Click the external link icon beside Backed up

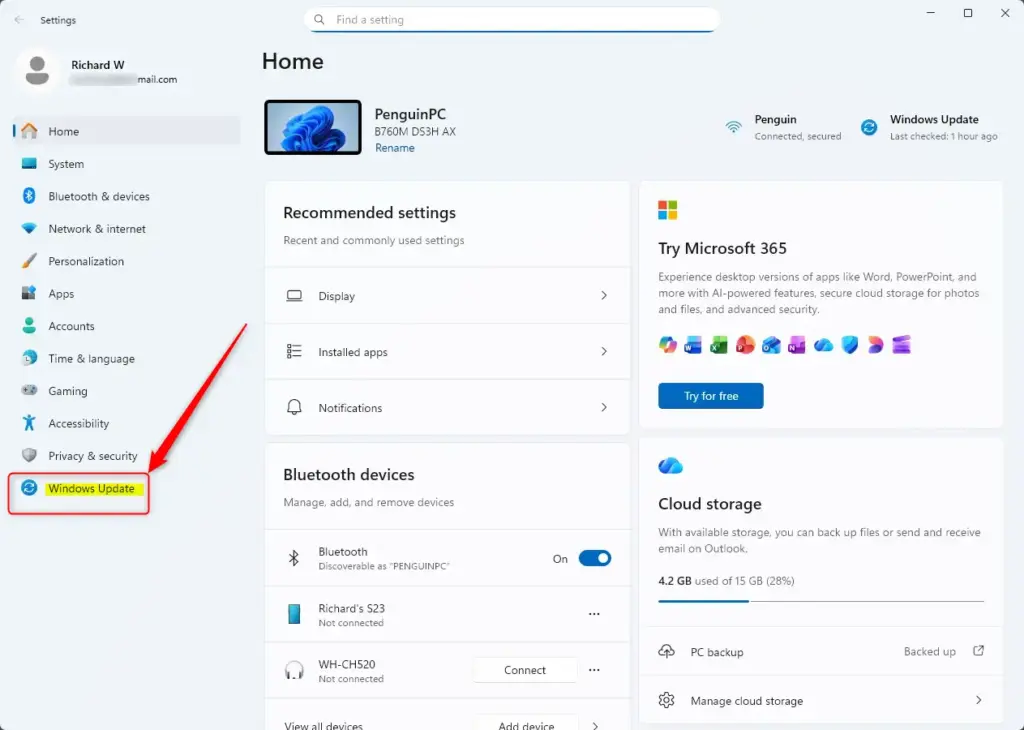978,650
